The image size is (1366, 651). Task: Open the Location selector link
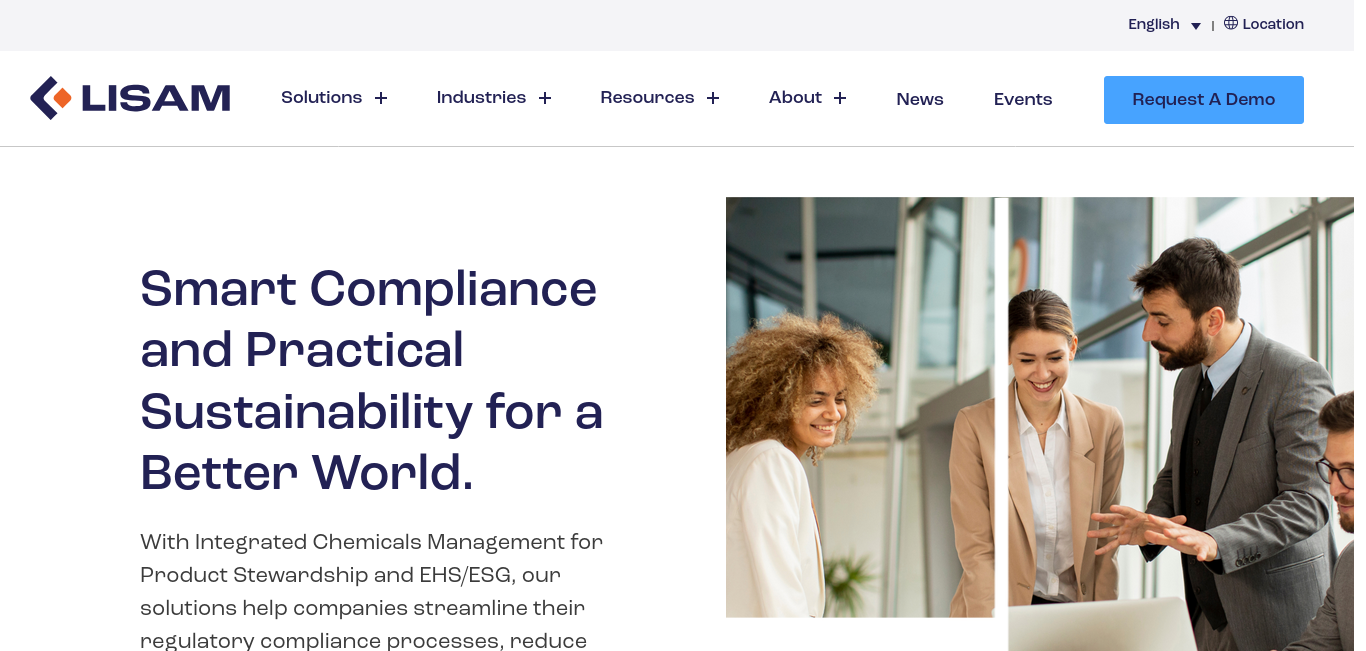[1264, 24]
